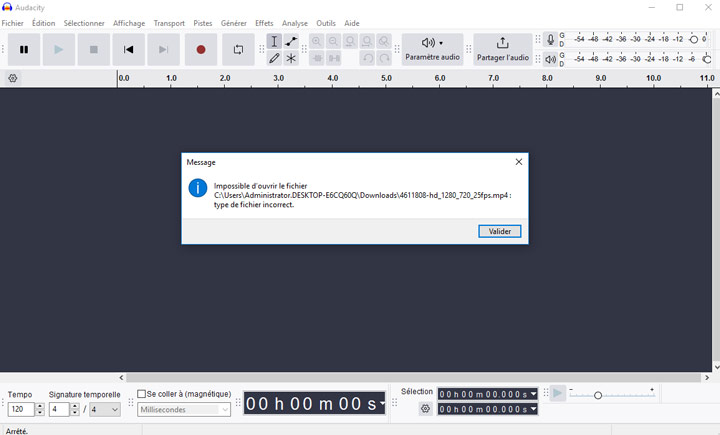Click the blue information icon in dialog
This screenshot has height=435, width=720.
(198, 188)
